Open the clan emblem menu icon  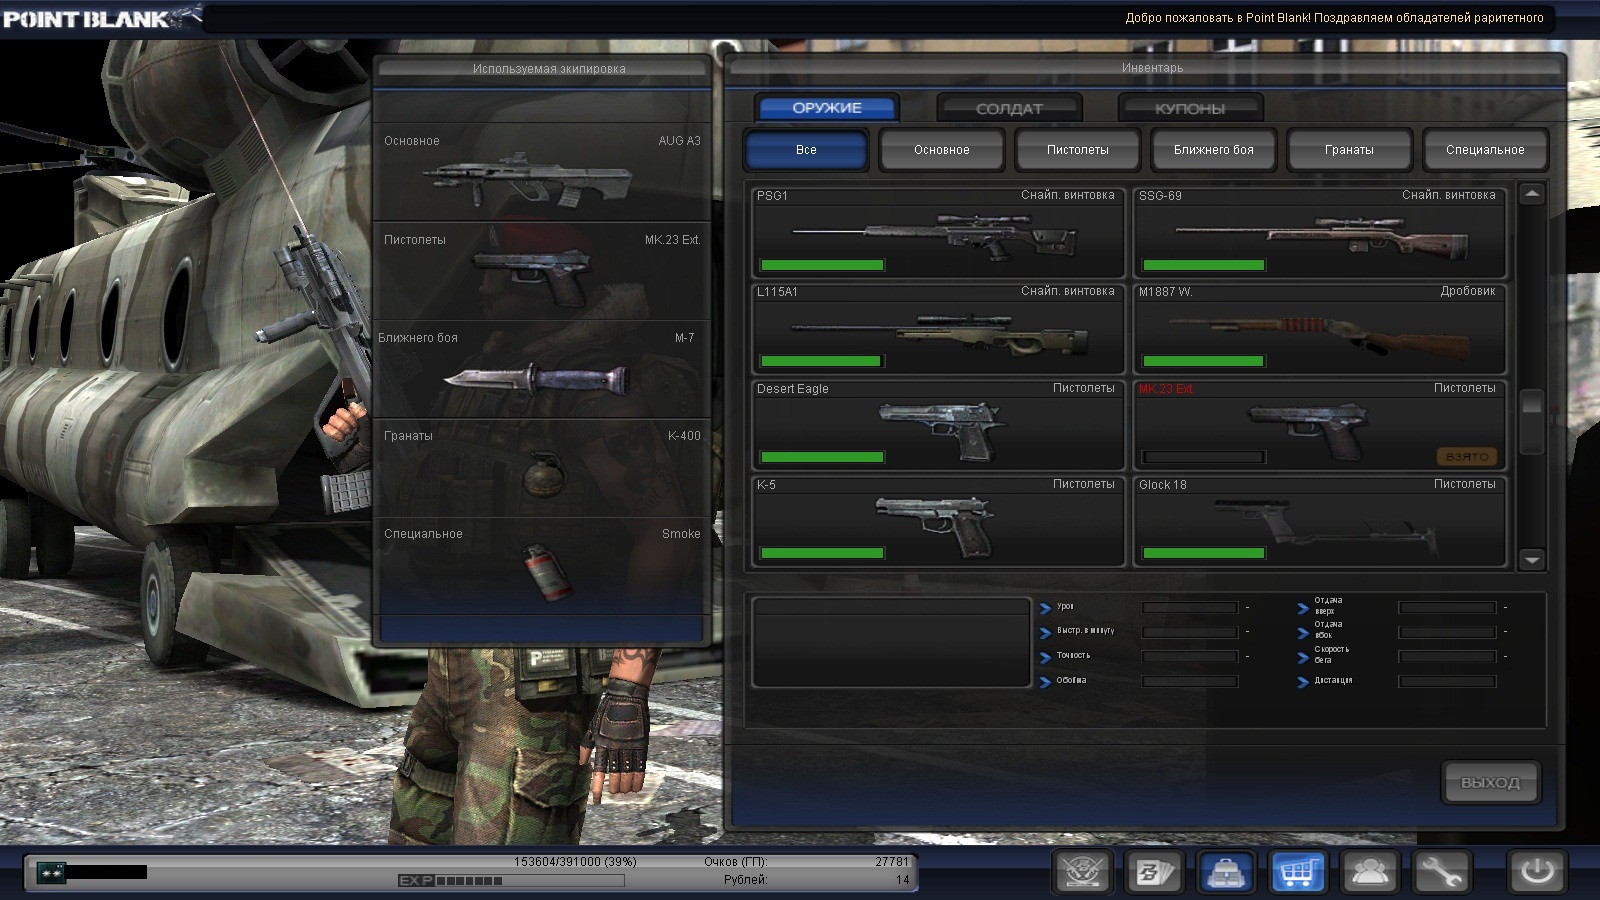(1083, 872)
